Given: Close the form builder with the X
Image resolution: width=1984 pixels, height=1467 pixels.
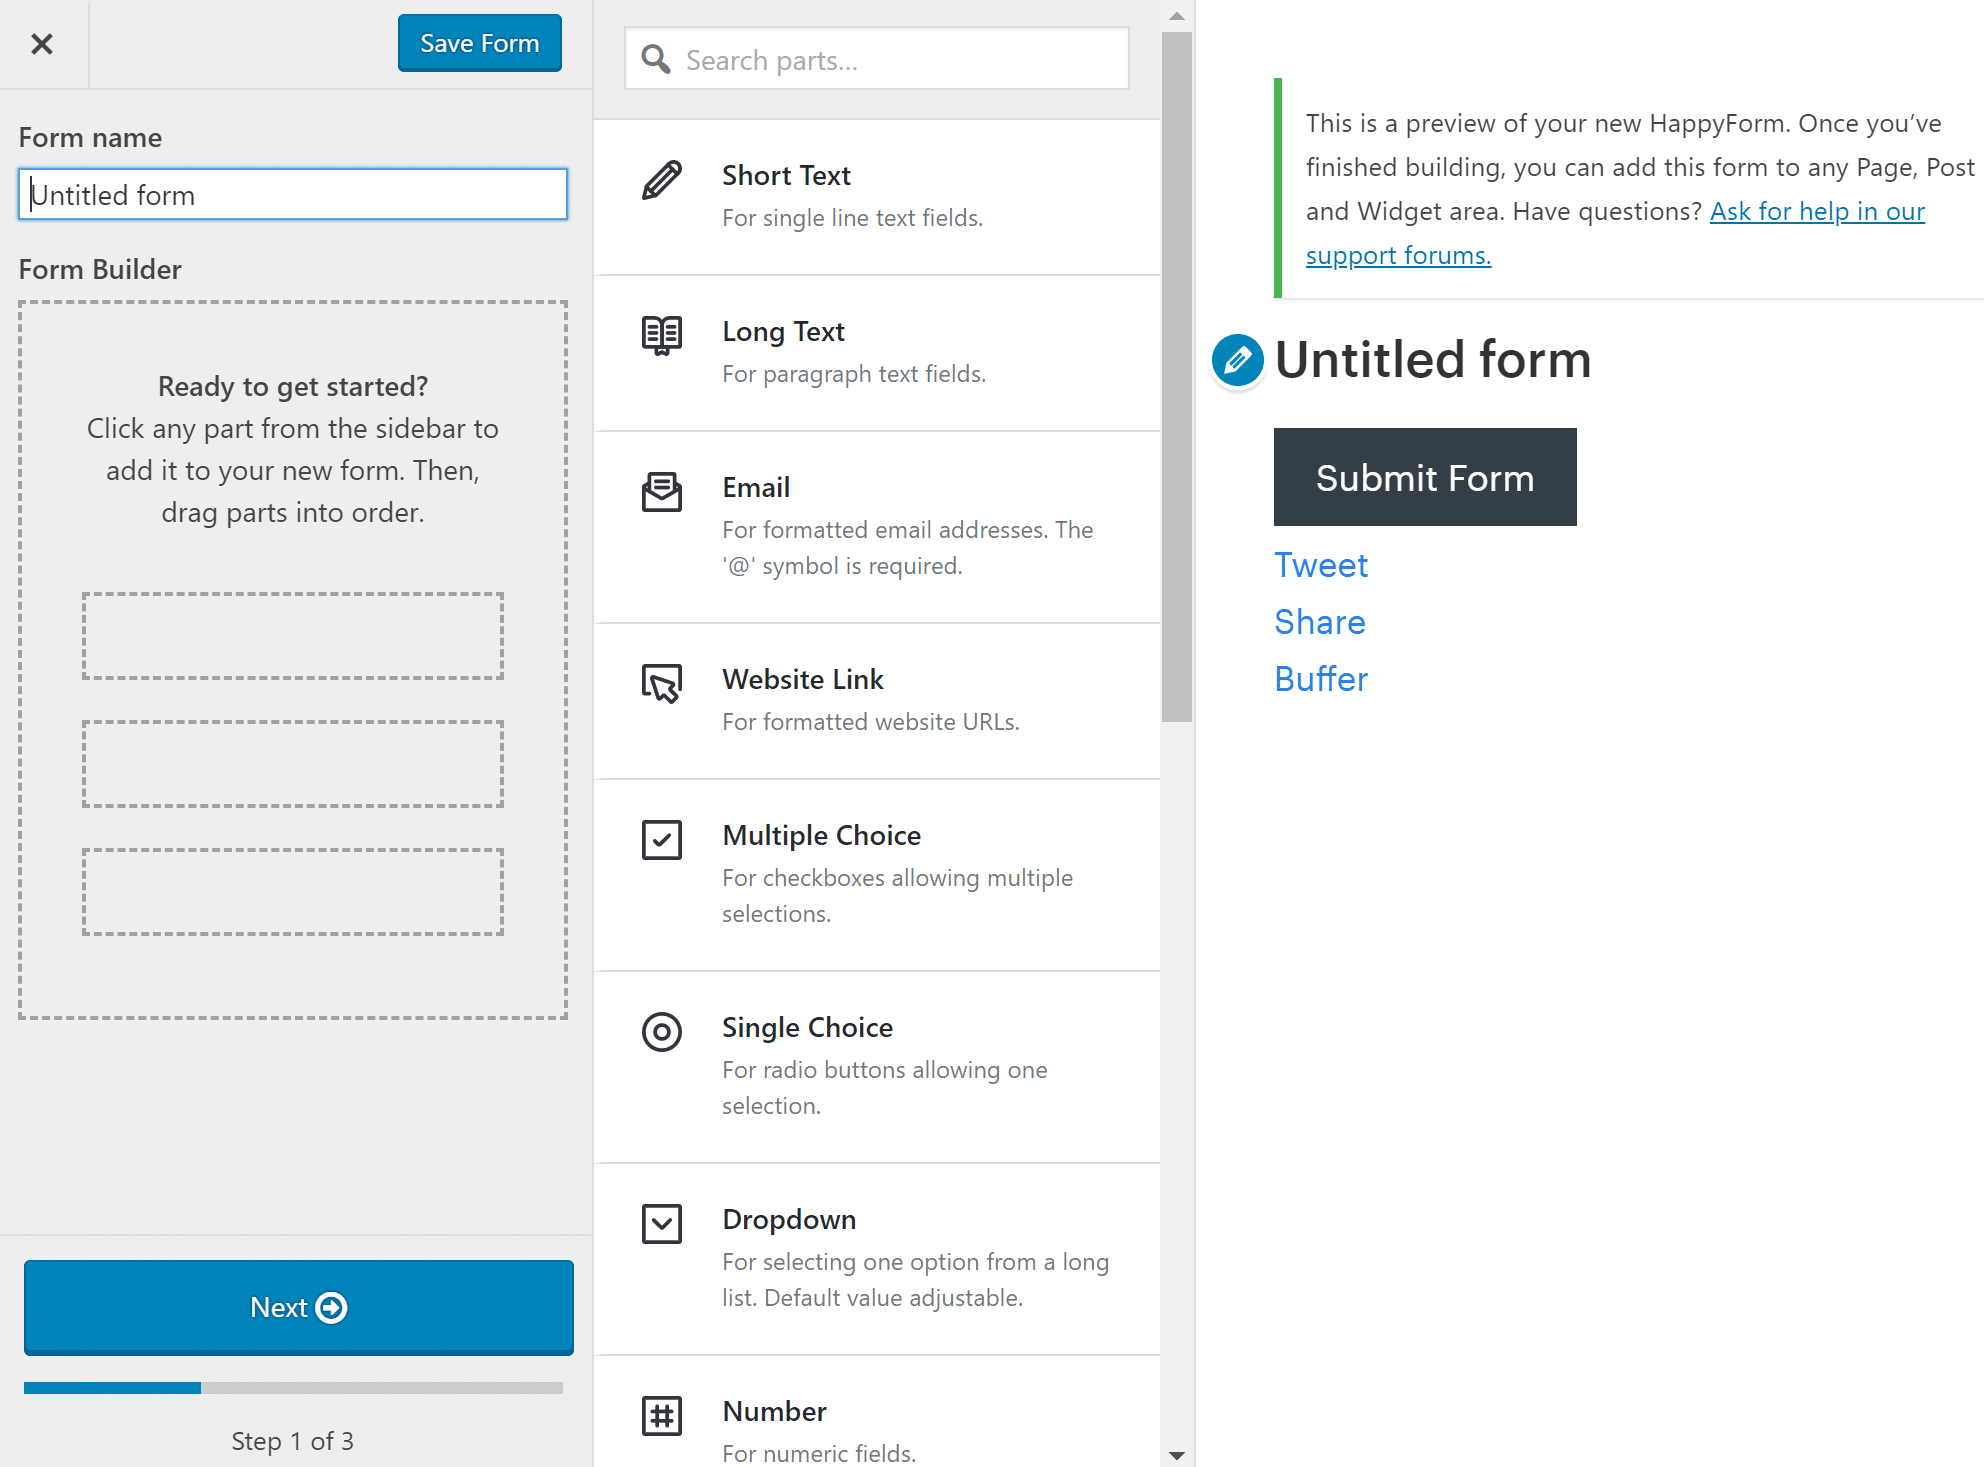Looking at the screenshot, I should pyautogui.click(x=42, y=44).
